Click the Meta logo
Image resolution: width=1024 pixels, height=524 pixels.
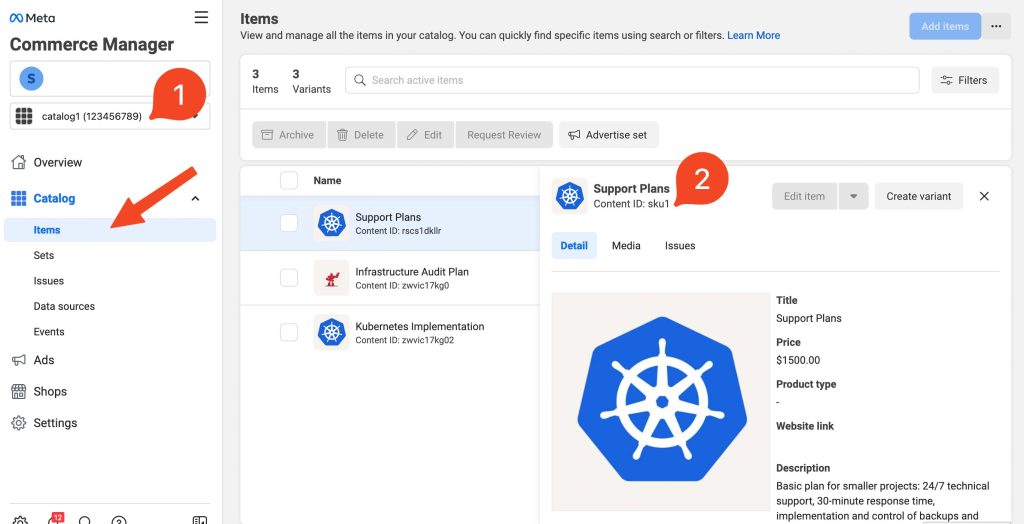coord(31,18)
